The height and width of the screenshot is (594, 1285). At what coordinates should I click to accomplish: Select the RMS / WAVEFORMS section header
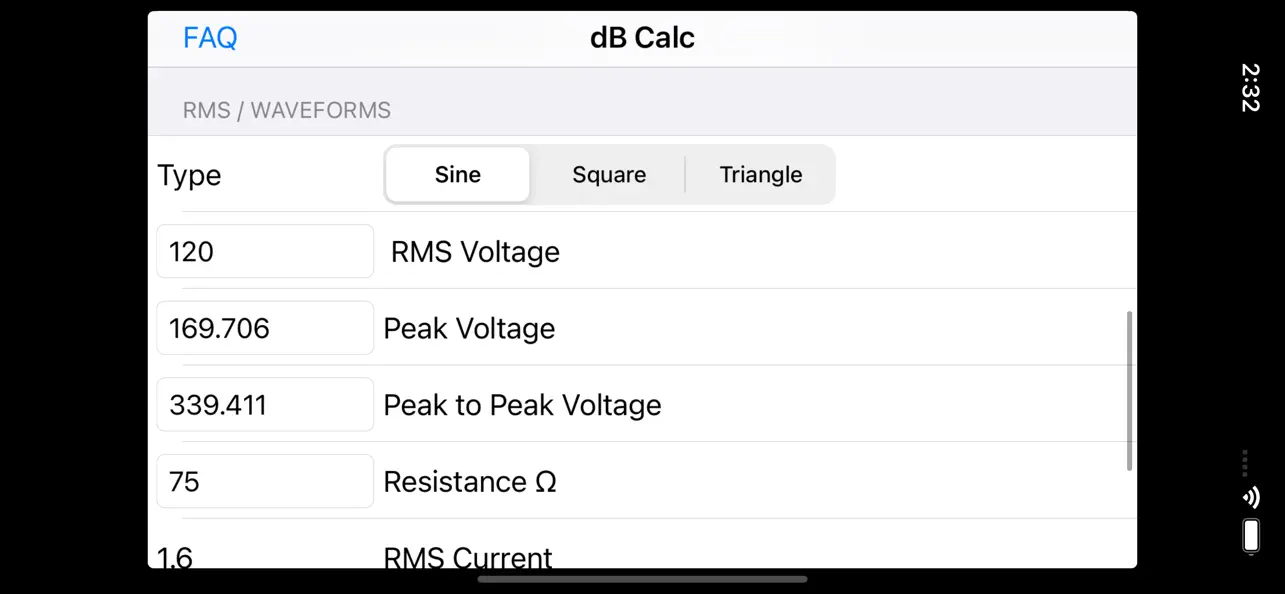click(287, 110)
